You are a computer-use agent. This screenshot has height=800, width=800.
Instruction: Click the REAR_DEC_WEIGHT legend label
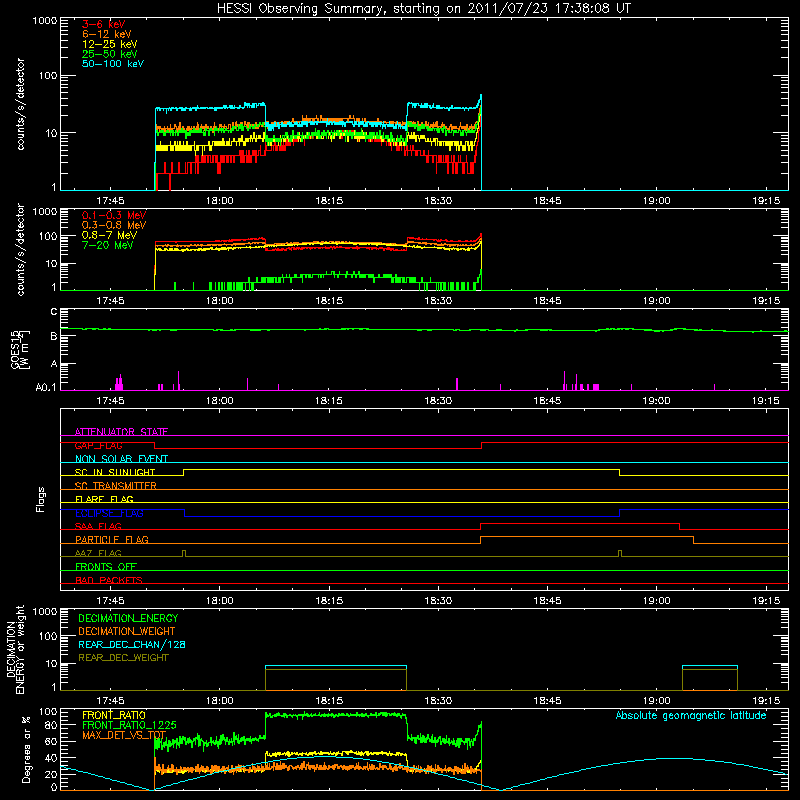pos(123,658)
